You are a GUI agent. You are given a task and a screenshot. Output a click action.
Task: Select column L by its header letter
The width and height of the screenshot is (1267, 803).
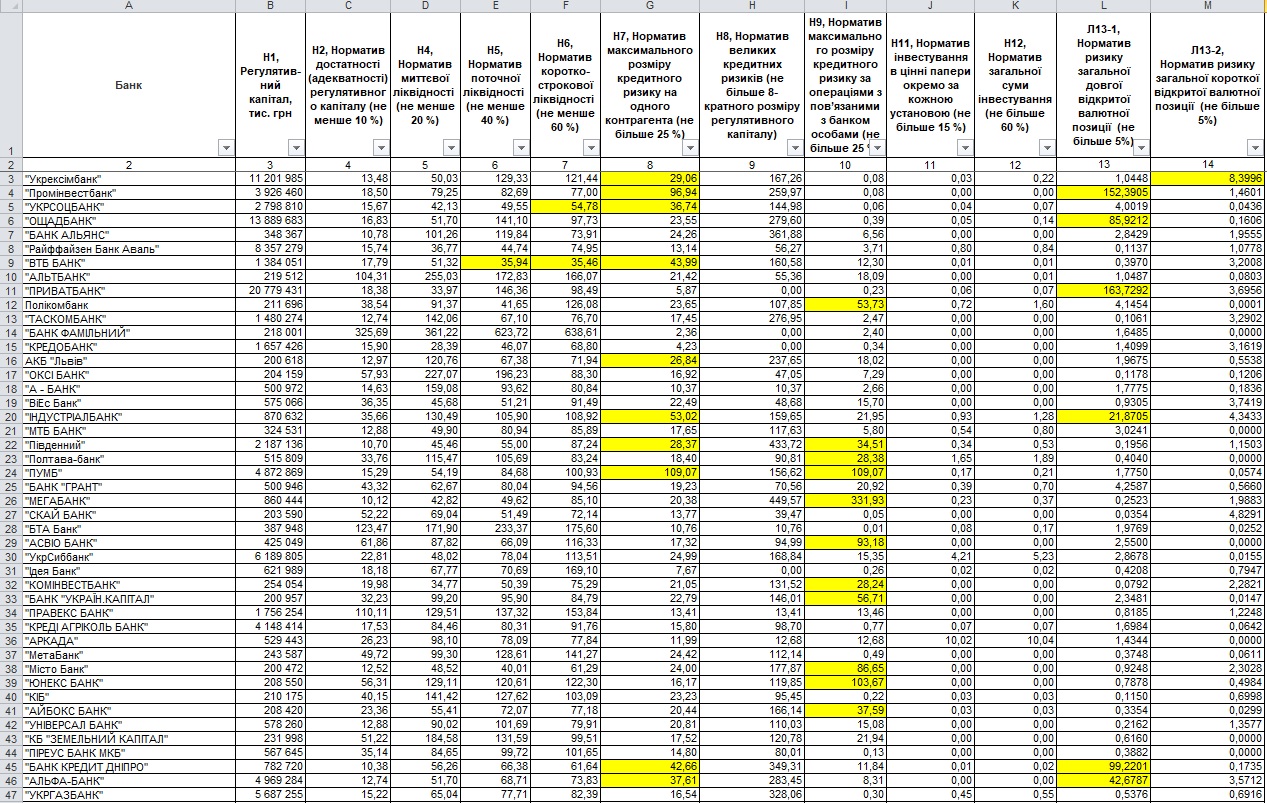click(1103, 6)
